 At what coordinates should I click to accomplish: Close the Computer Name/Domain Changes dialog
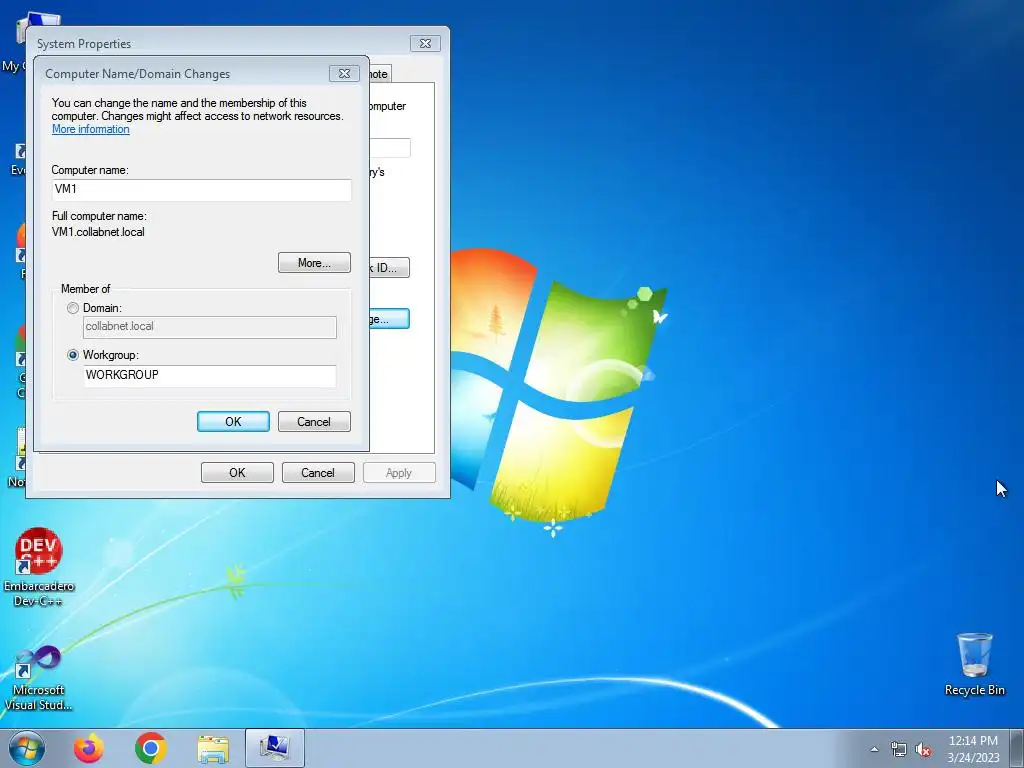344,74
